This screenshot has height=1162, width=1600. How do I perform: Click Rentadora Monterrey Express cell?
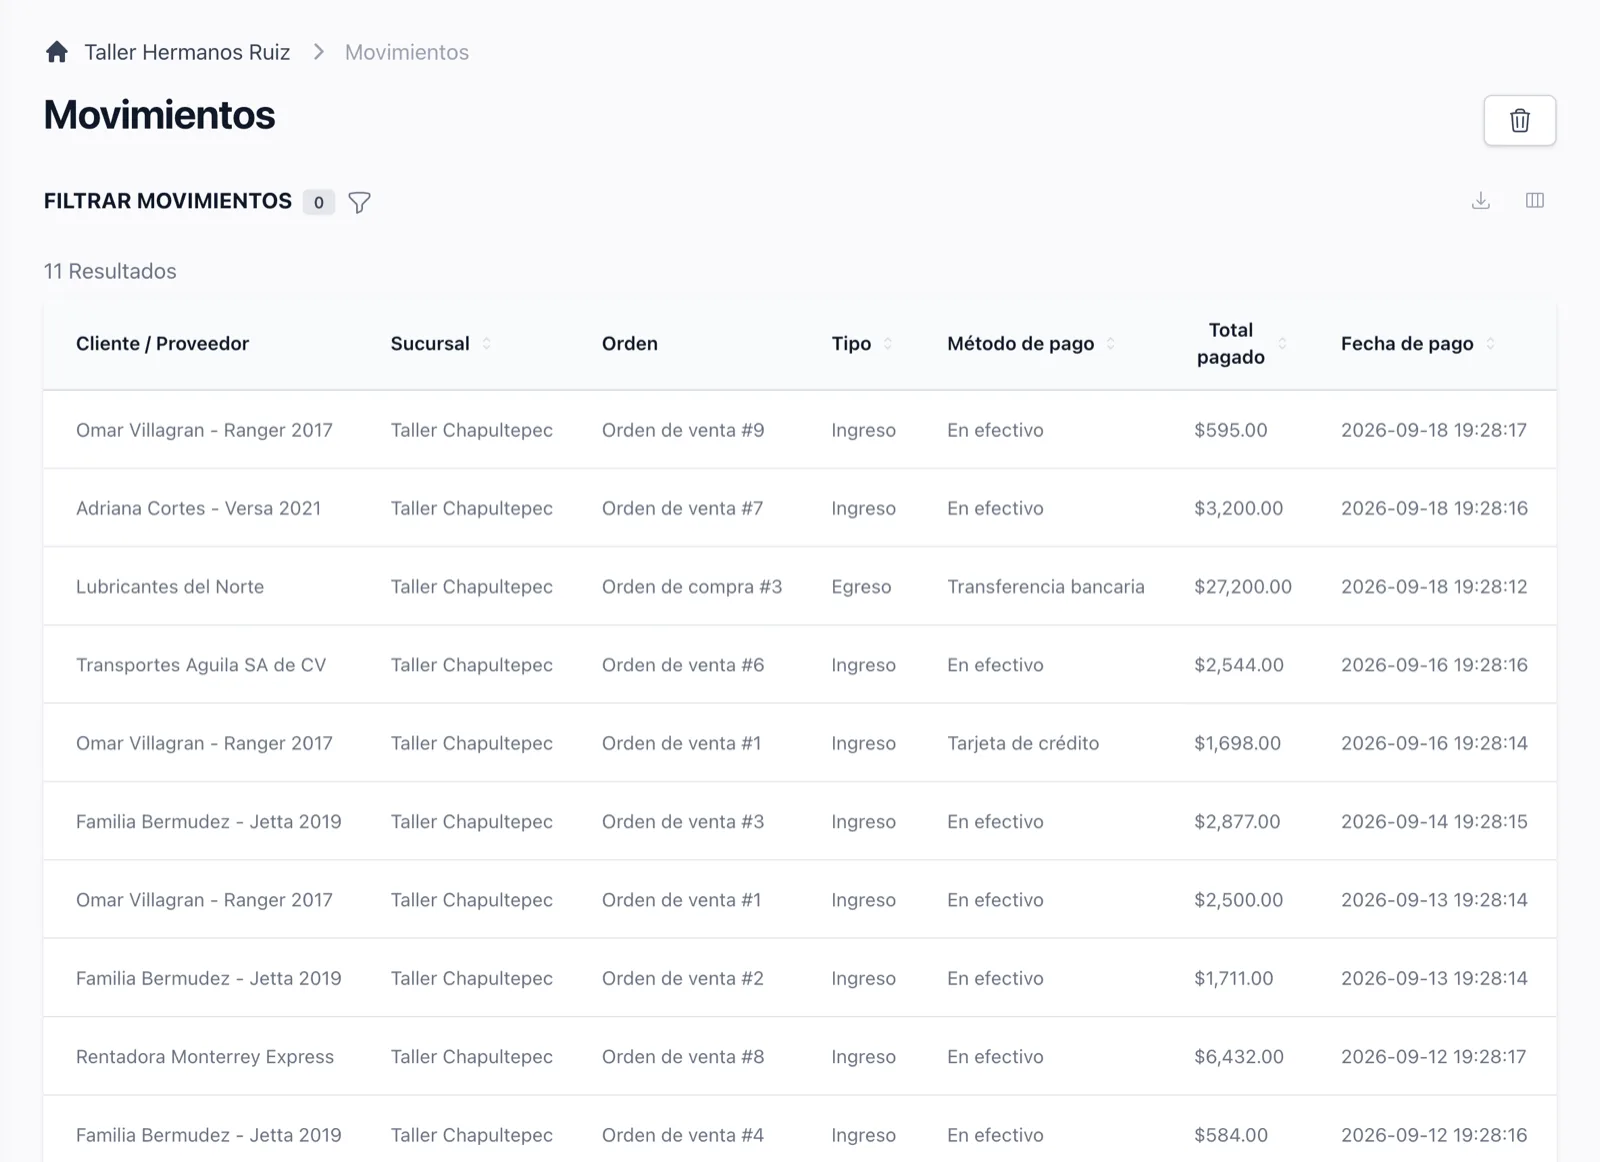point(205,1057)
